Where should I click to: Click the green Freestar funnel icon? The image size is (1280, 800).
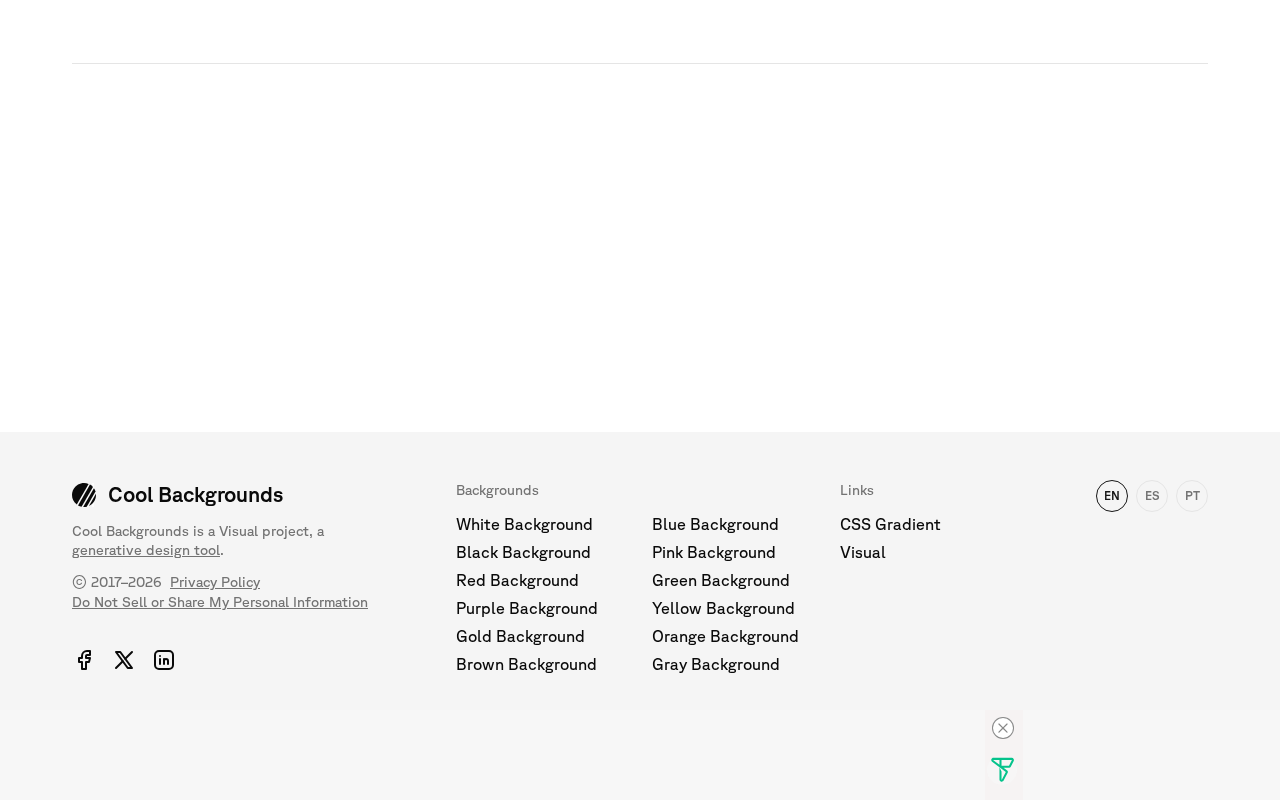pos(1002,770)
